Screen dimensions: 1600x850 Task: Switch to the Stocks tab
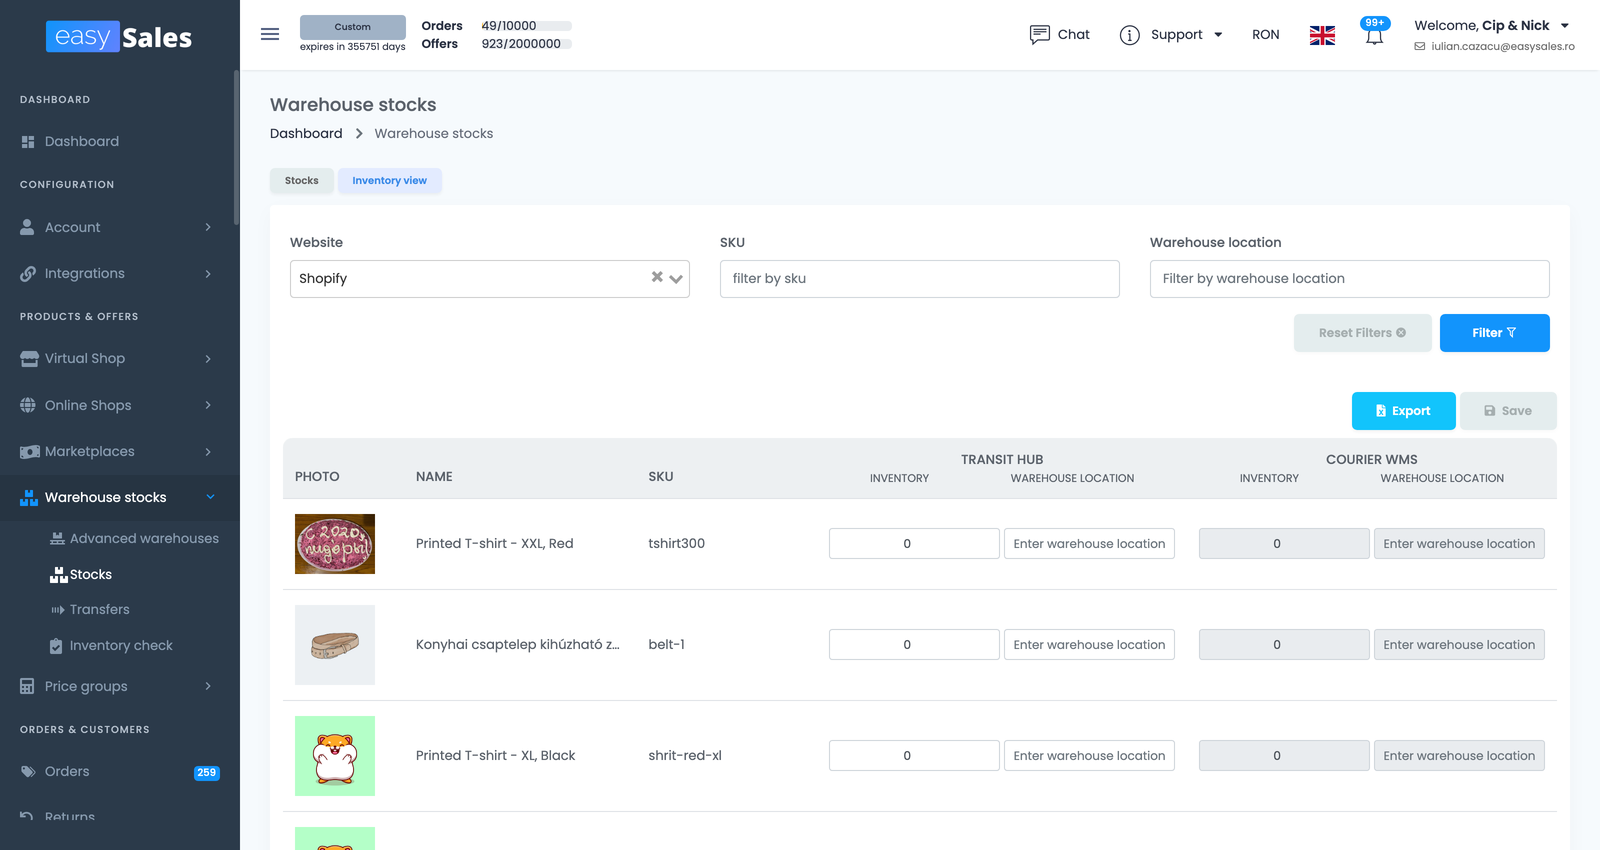[x=301, y=181]
